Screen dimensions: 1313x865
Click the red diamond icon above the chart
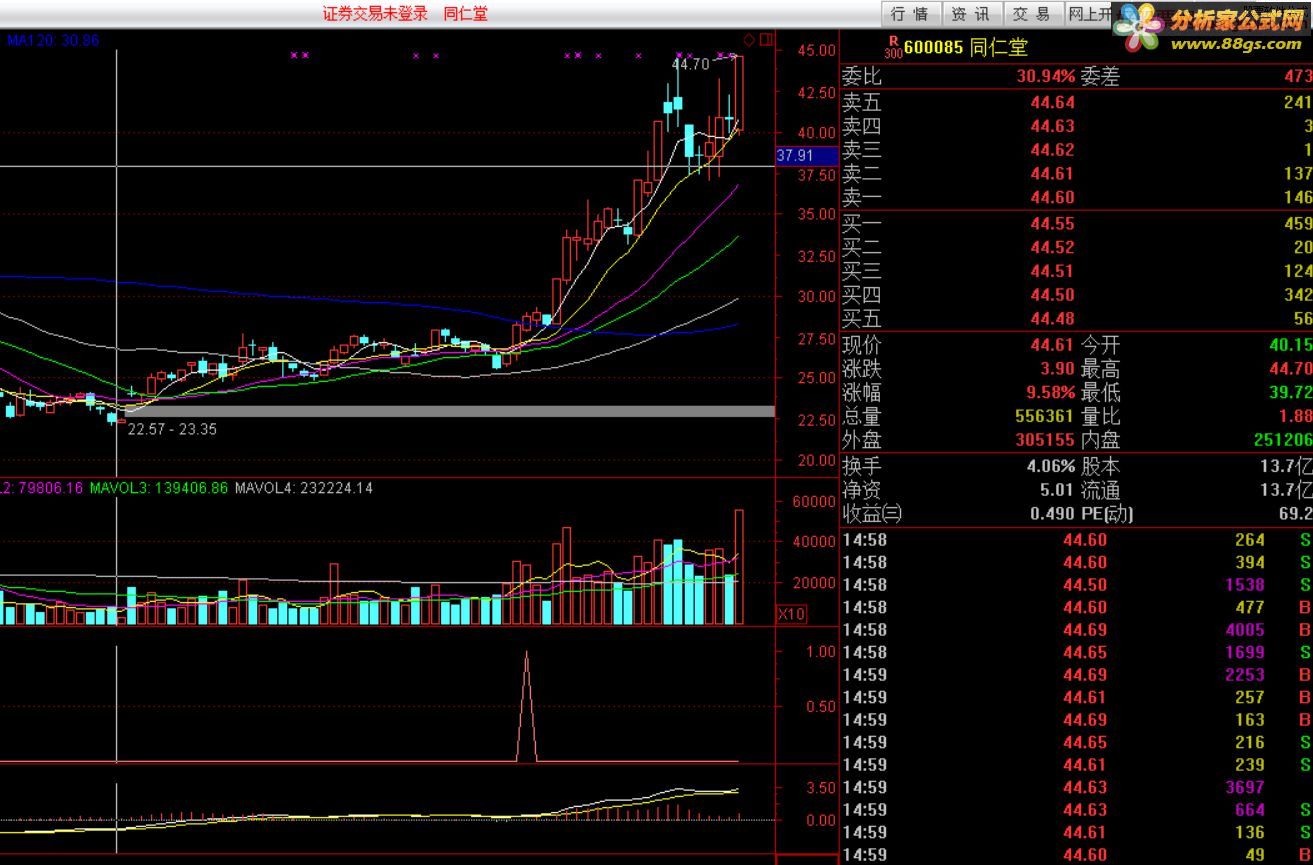749,40
